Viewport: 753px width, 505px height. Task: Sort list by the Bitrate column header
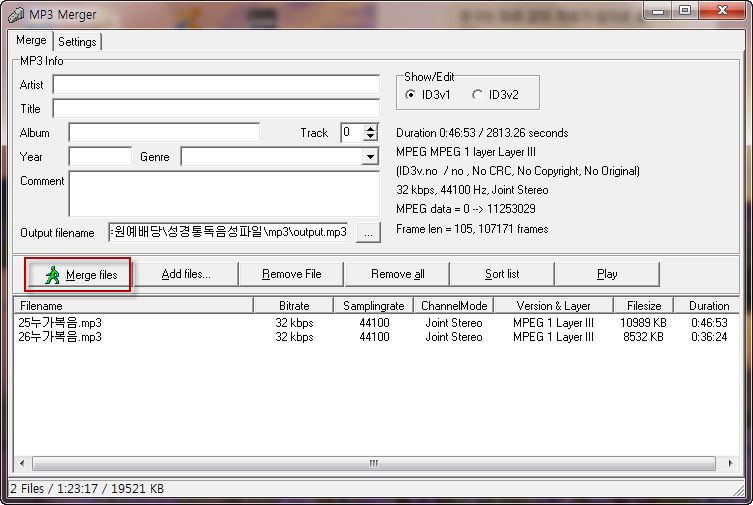point(294,306)
